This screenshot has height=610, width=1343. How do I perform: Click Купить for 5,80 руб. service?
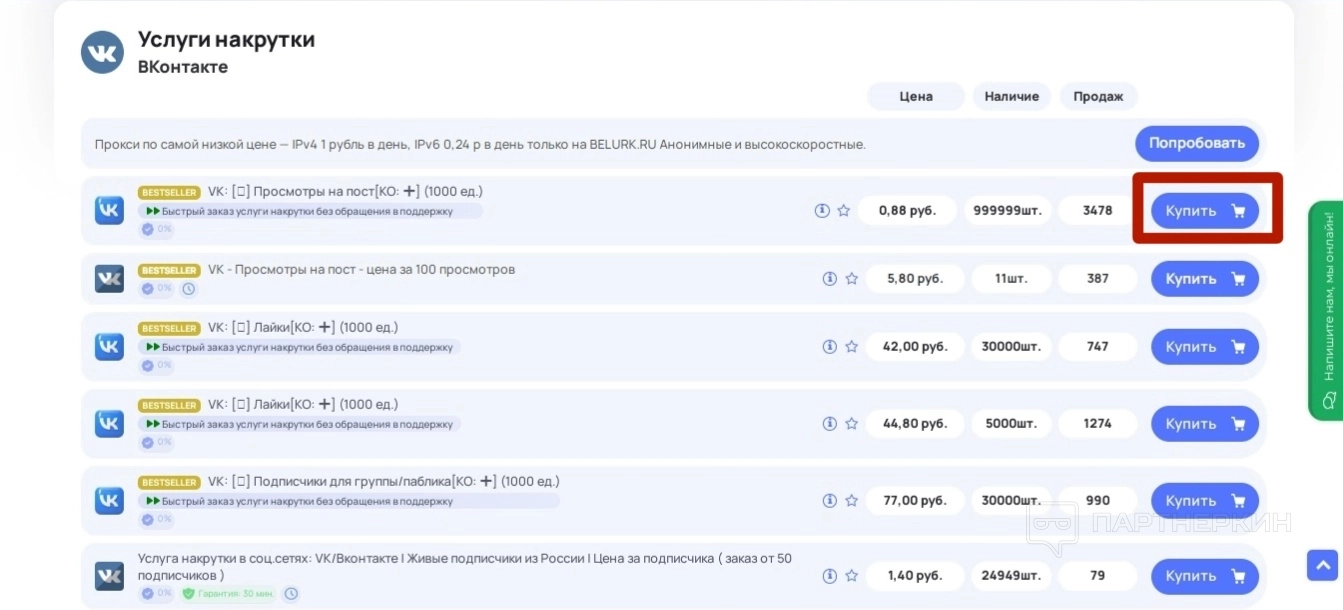point(1205,279)
